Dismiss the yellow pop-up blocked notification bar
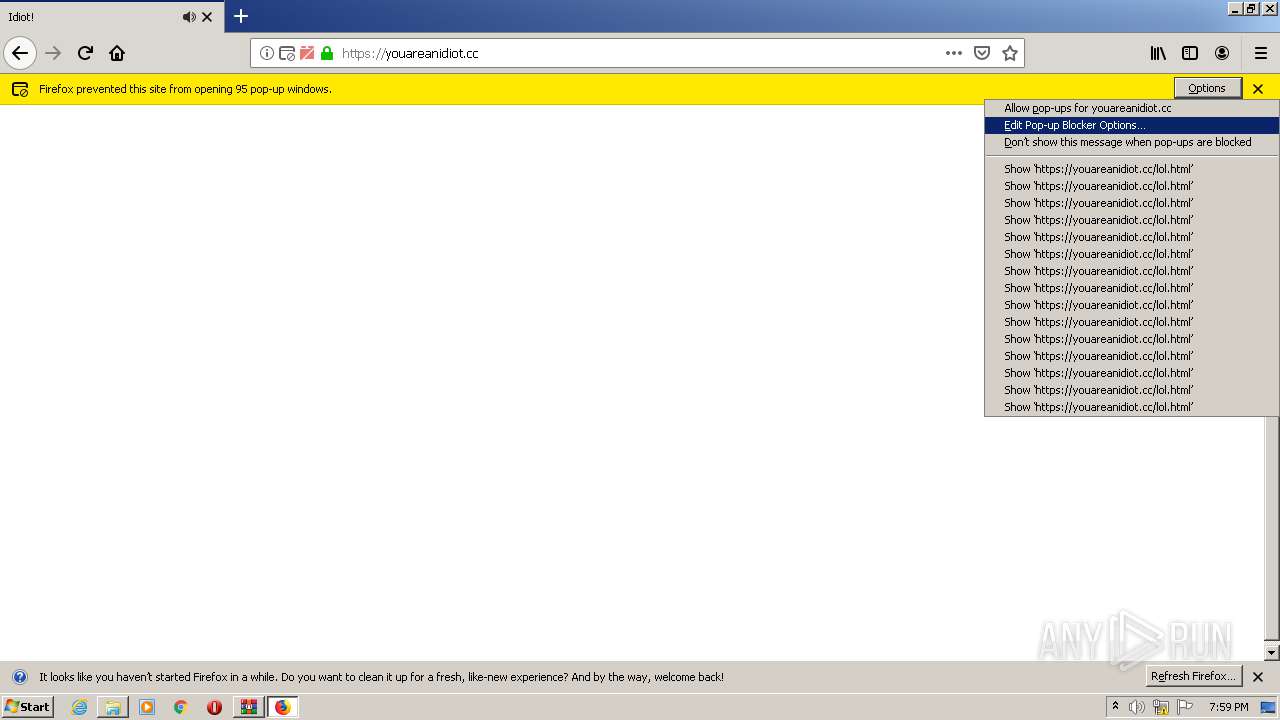Viewport: 1280px width, 720px height. click(1258, 89)
